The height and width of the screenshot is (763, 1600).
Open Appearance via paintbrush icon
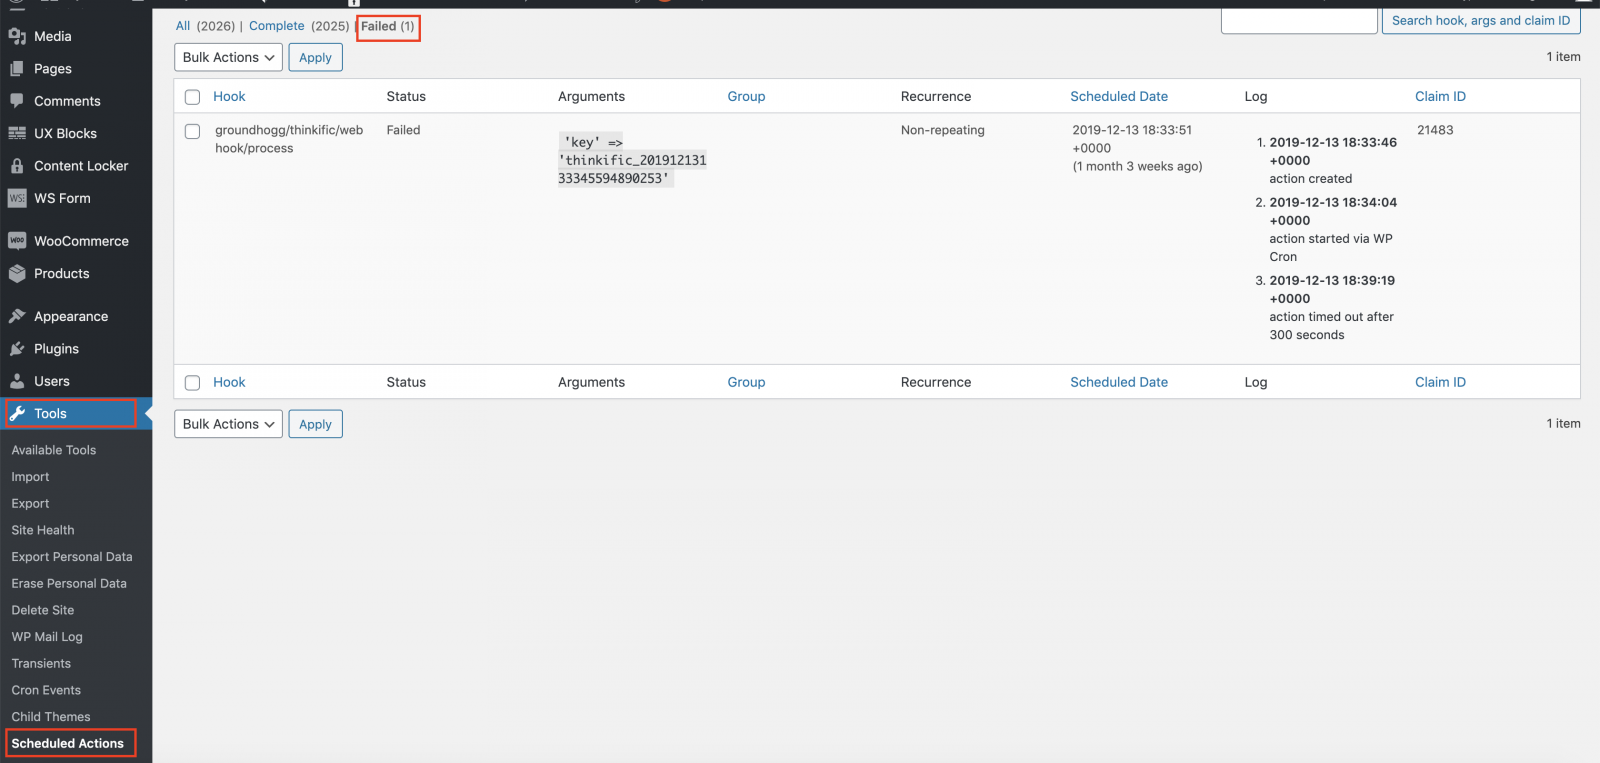click(x=17, y=316)
